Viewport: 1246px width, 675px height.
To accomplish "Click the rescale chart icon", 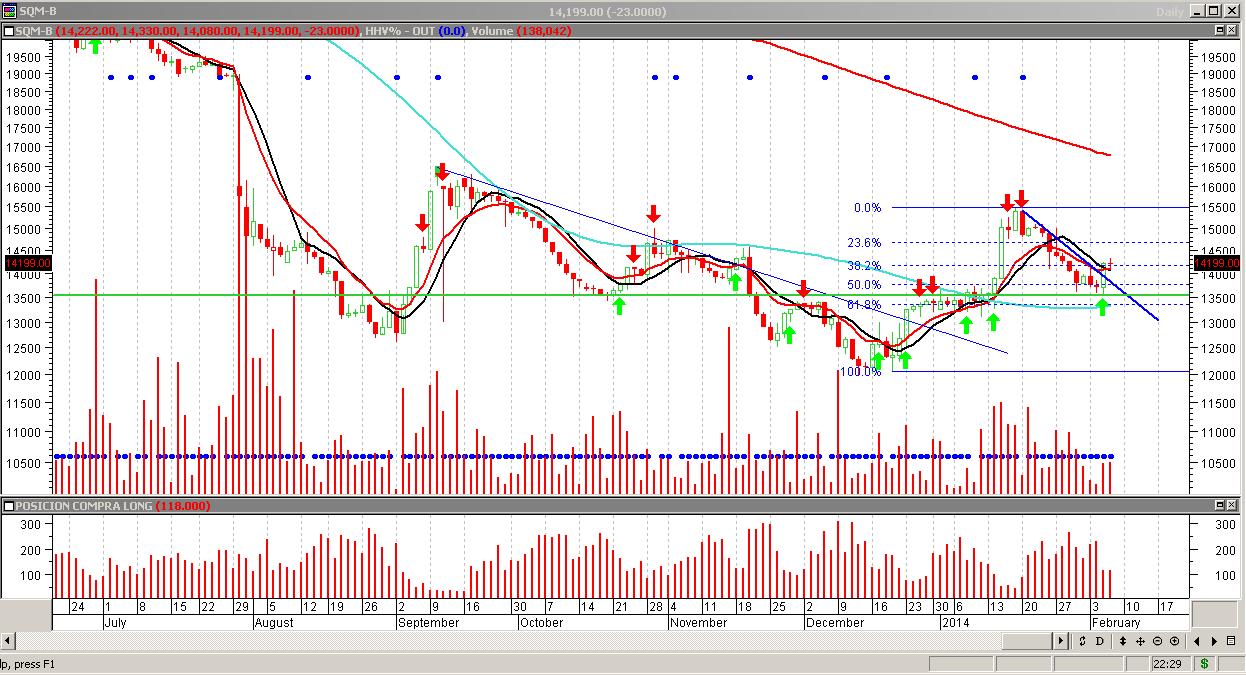I will (1081, 641).
